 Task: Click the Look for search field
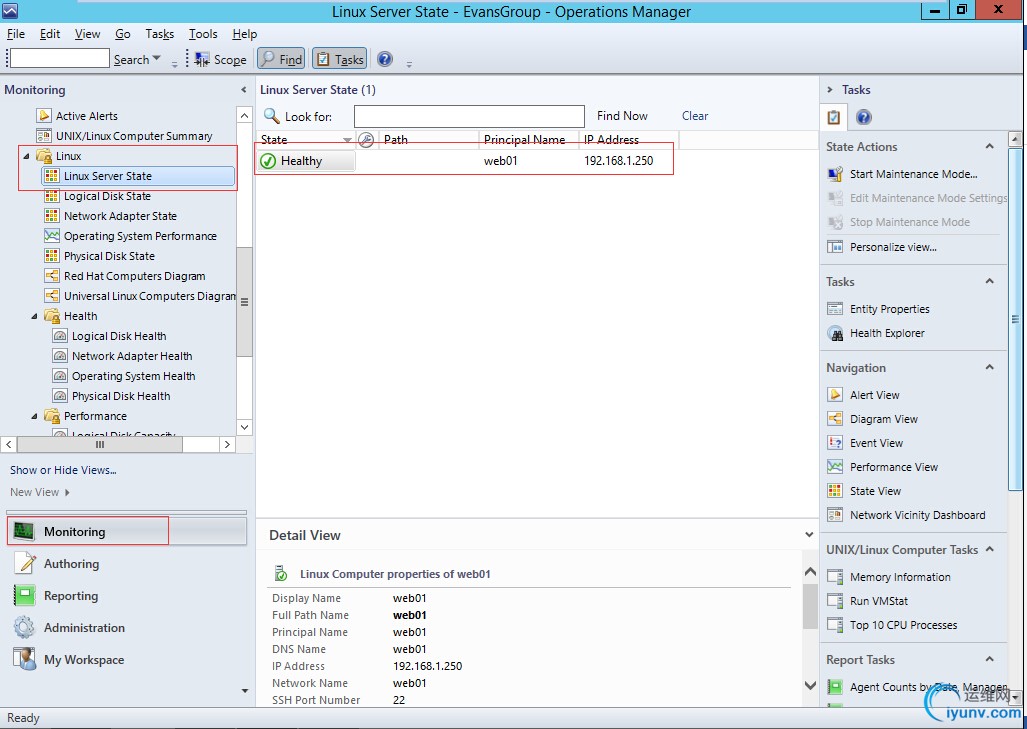(x=469, y=117)
